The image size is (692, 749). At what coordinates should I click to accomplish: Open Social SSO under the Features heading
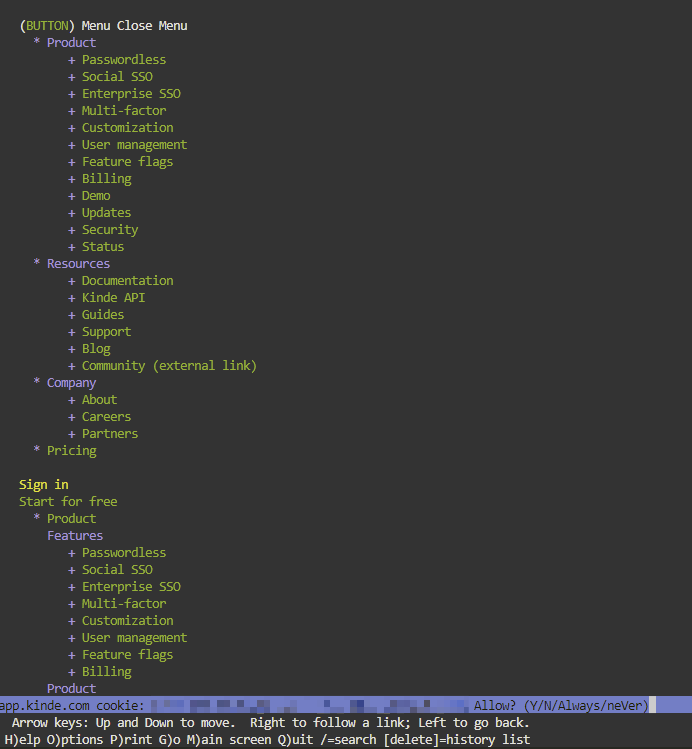[x=117, y=570]
